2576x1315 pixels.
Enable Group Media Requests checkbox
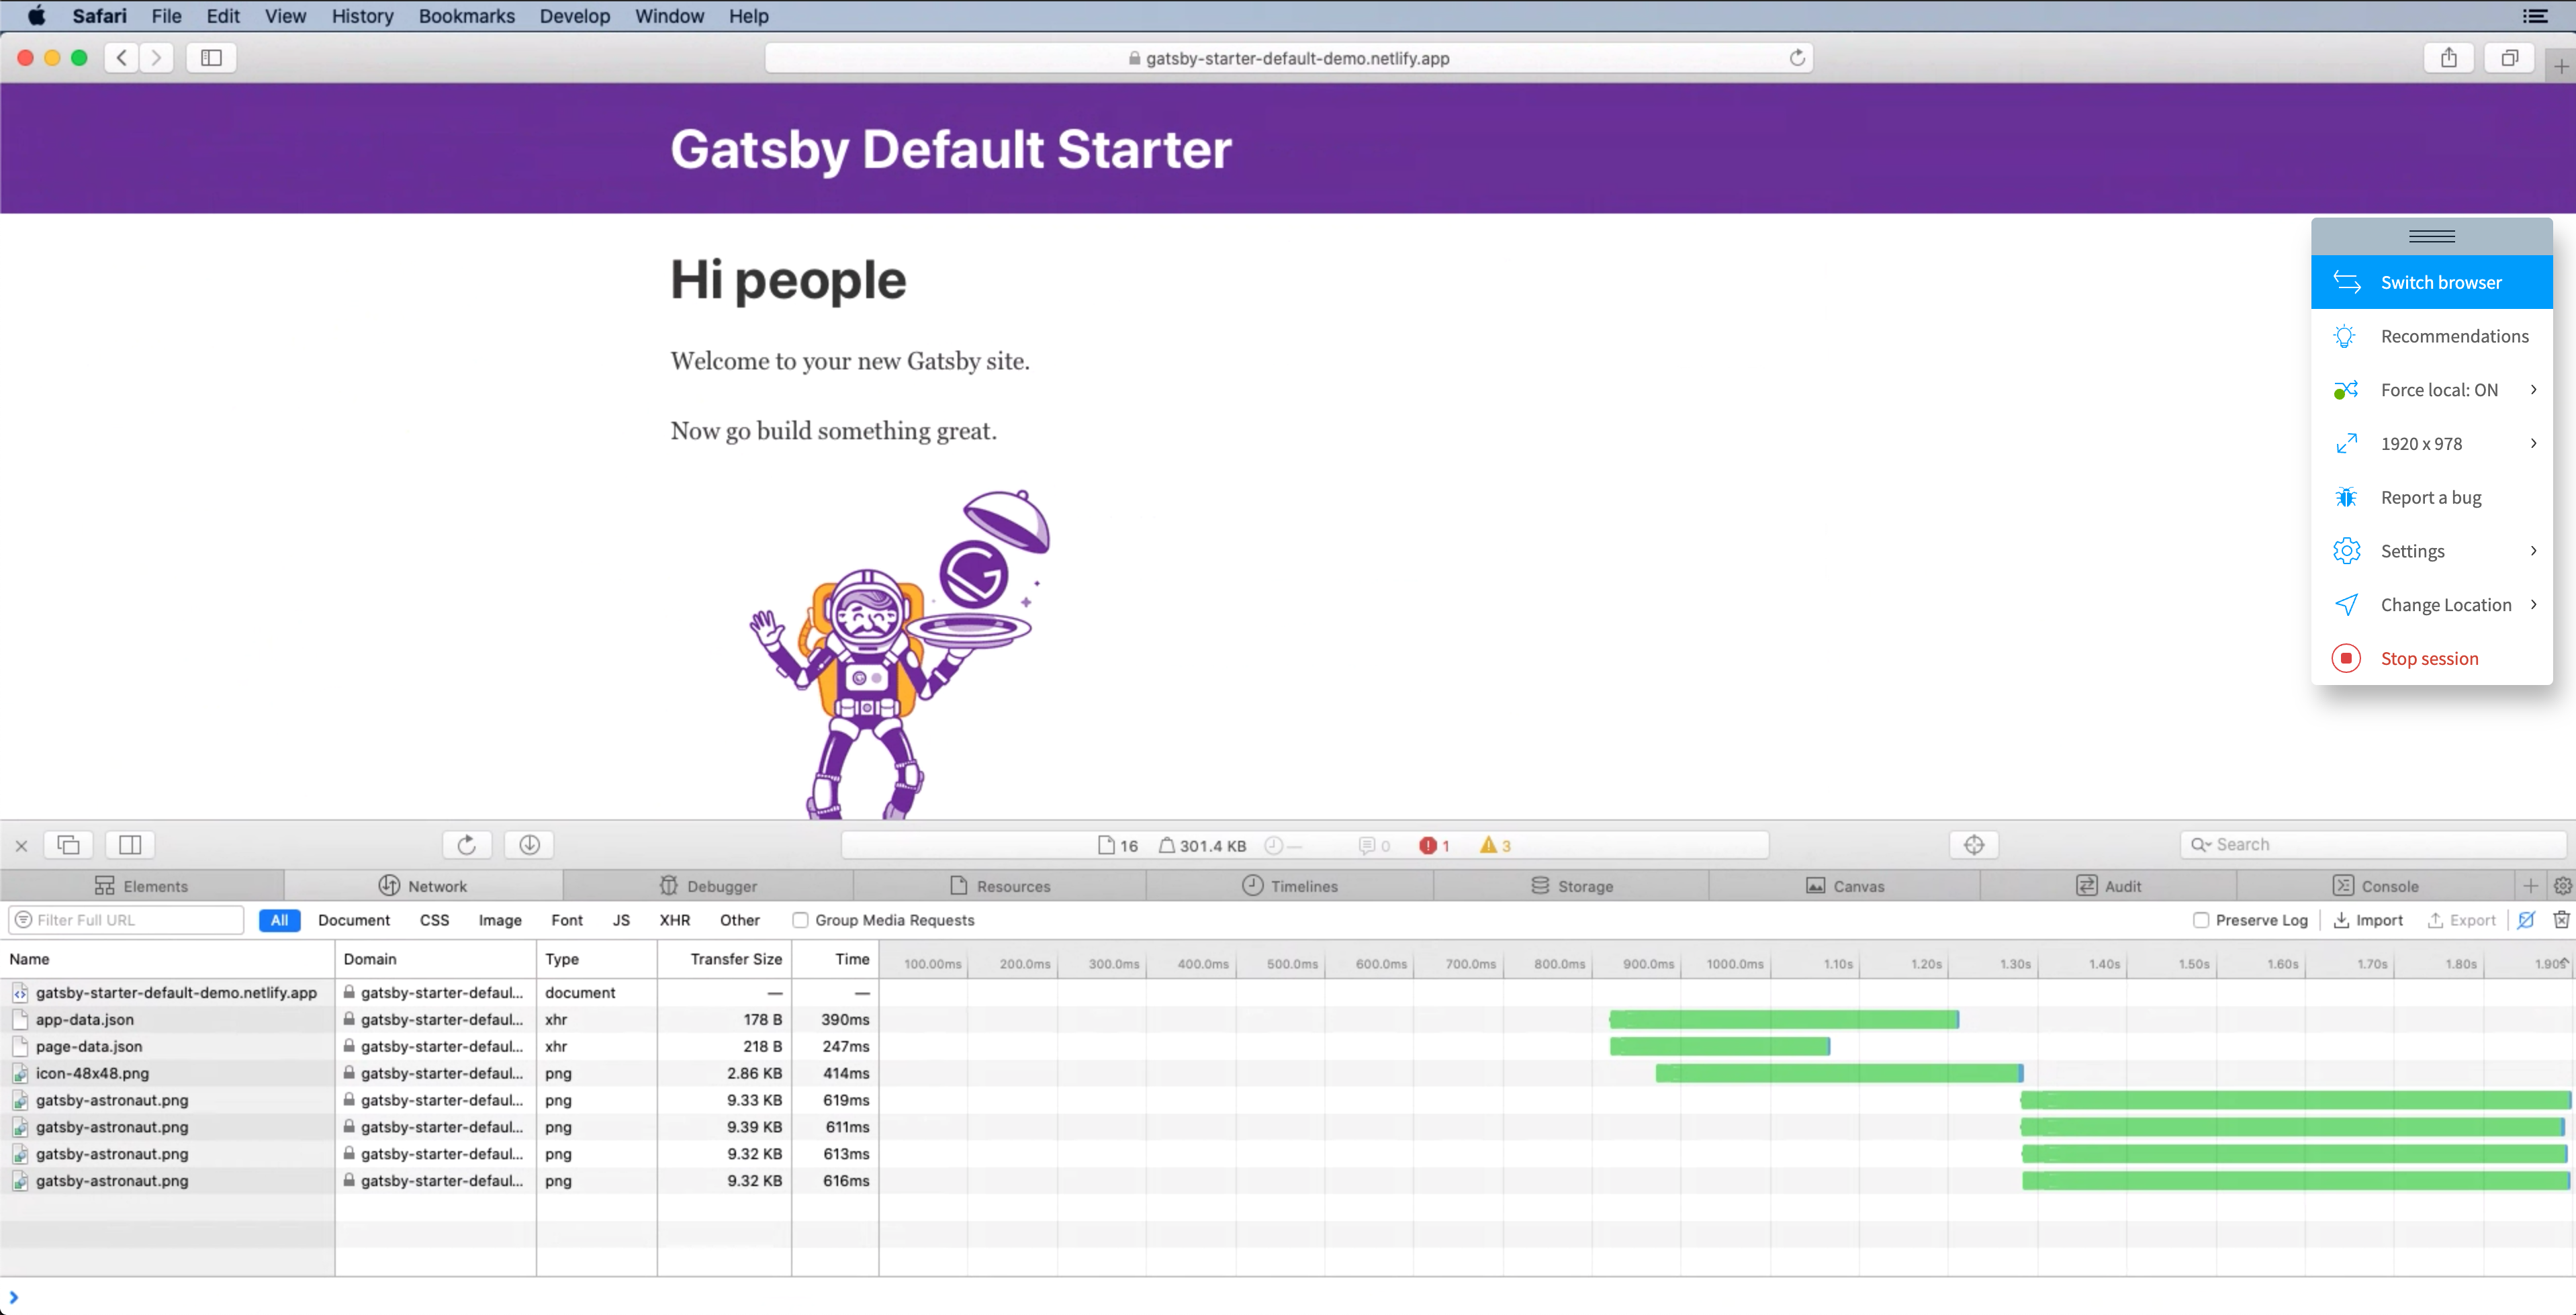pyautogui.click(x=800, y=920)
